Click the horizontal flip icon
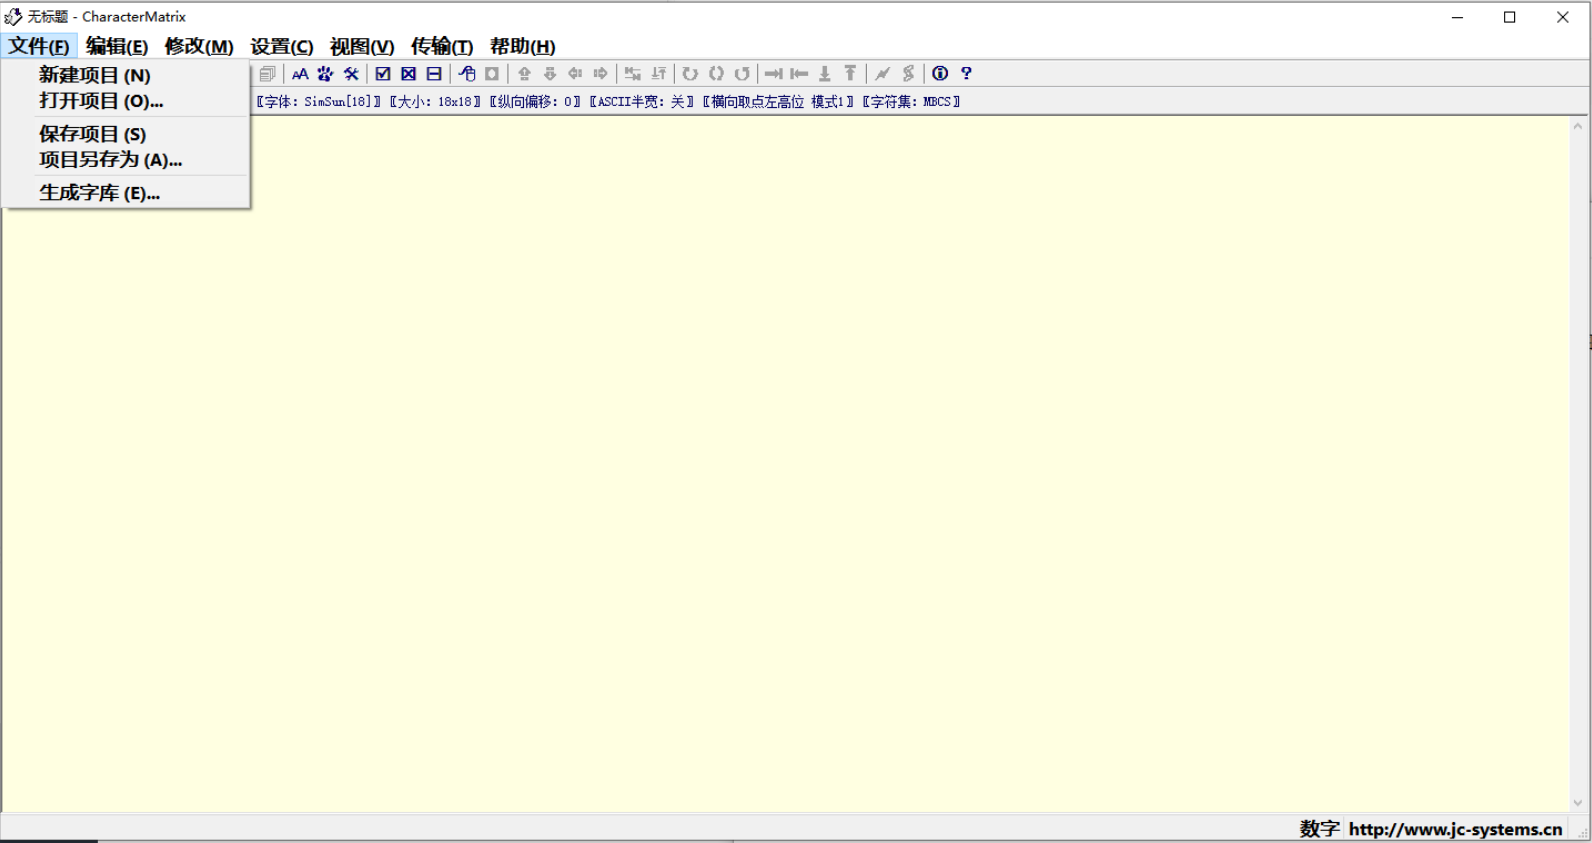Image resolution: width=1592 pixels, height=843 pixels. coord(633,74)
